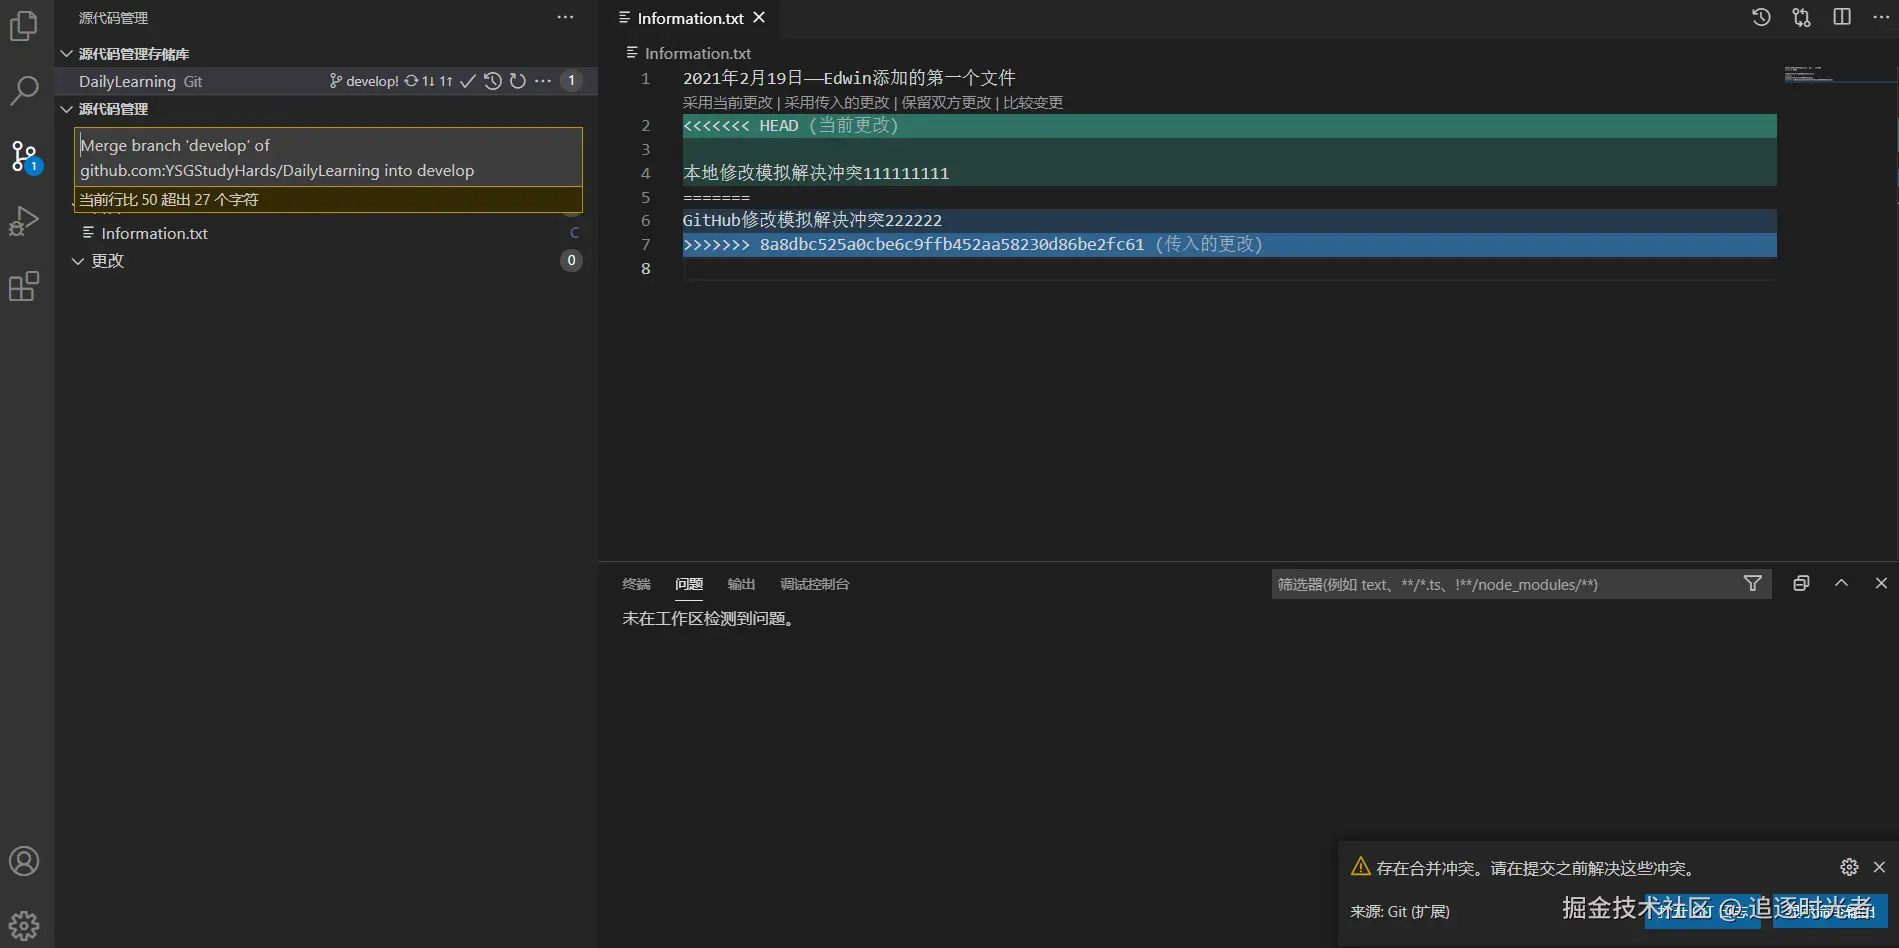Open the Manage settings gear in activity bar
Screen dimensions: 1899x948
click(24, 925)
